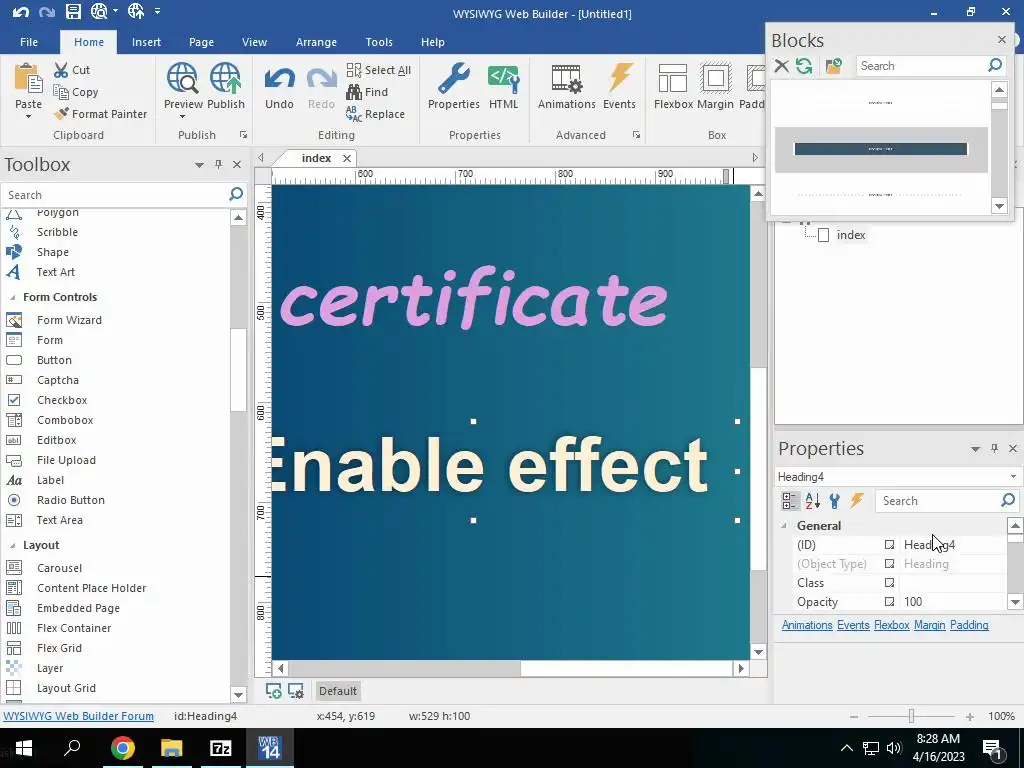Screen dimensions: 1024x768
Task: Switch to the Insert ribbon tab
Action: (146, 42)
